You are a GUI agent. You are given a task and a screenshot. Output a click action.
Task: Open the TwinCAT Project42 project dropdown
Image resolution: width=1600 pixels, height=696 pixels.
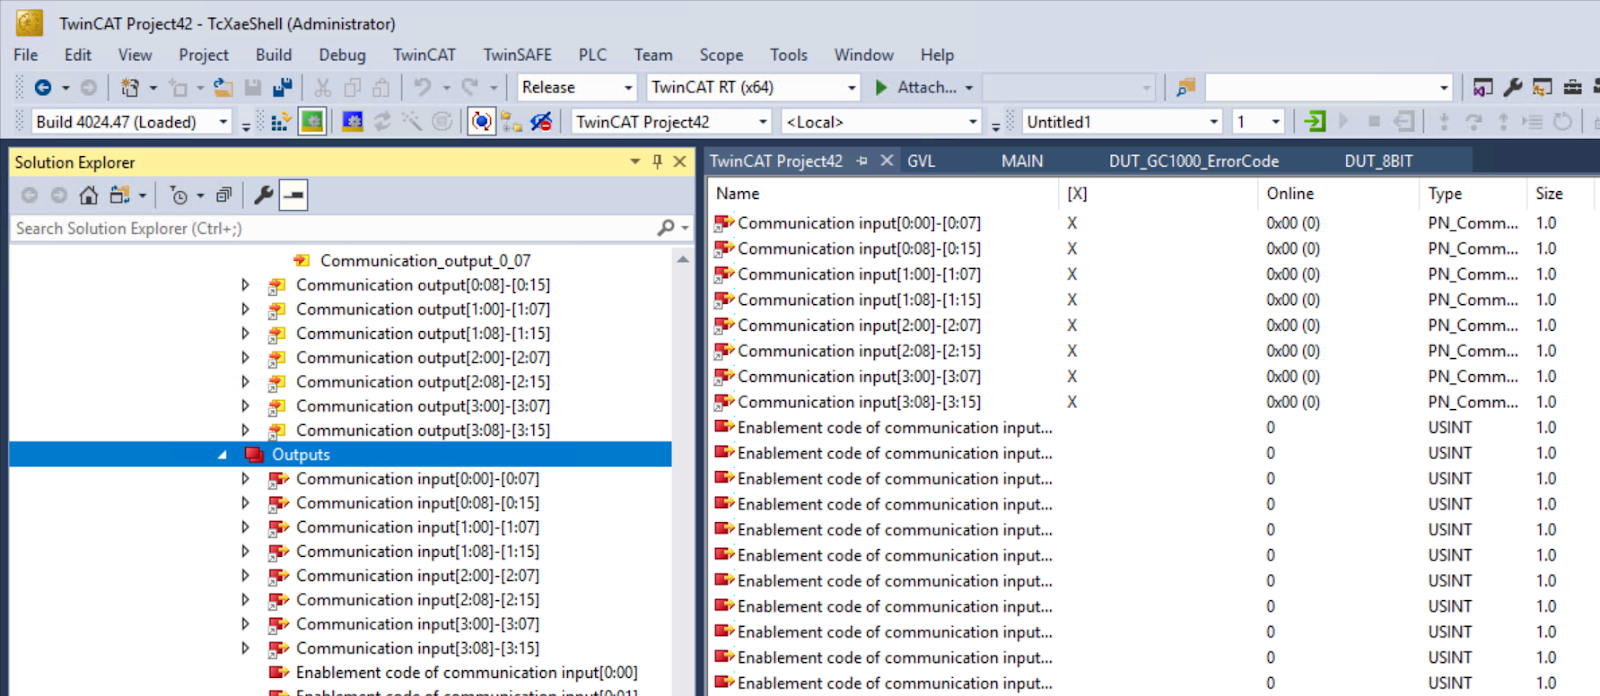tap(763, 122)
